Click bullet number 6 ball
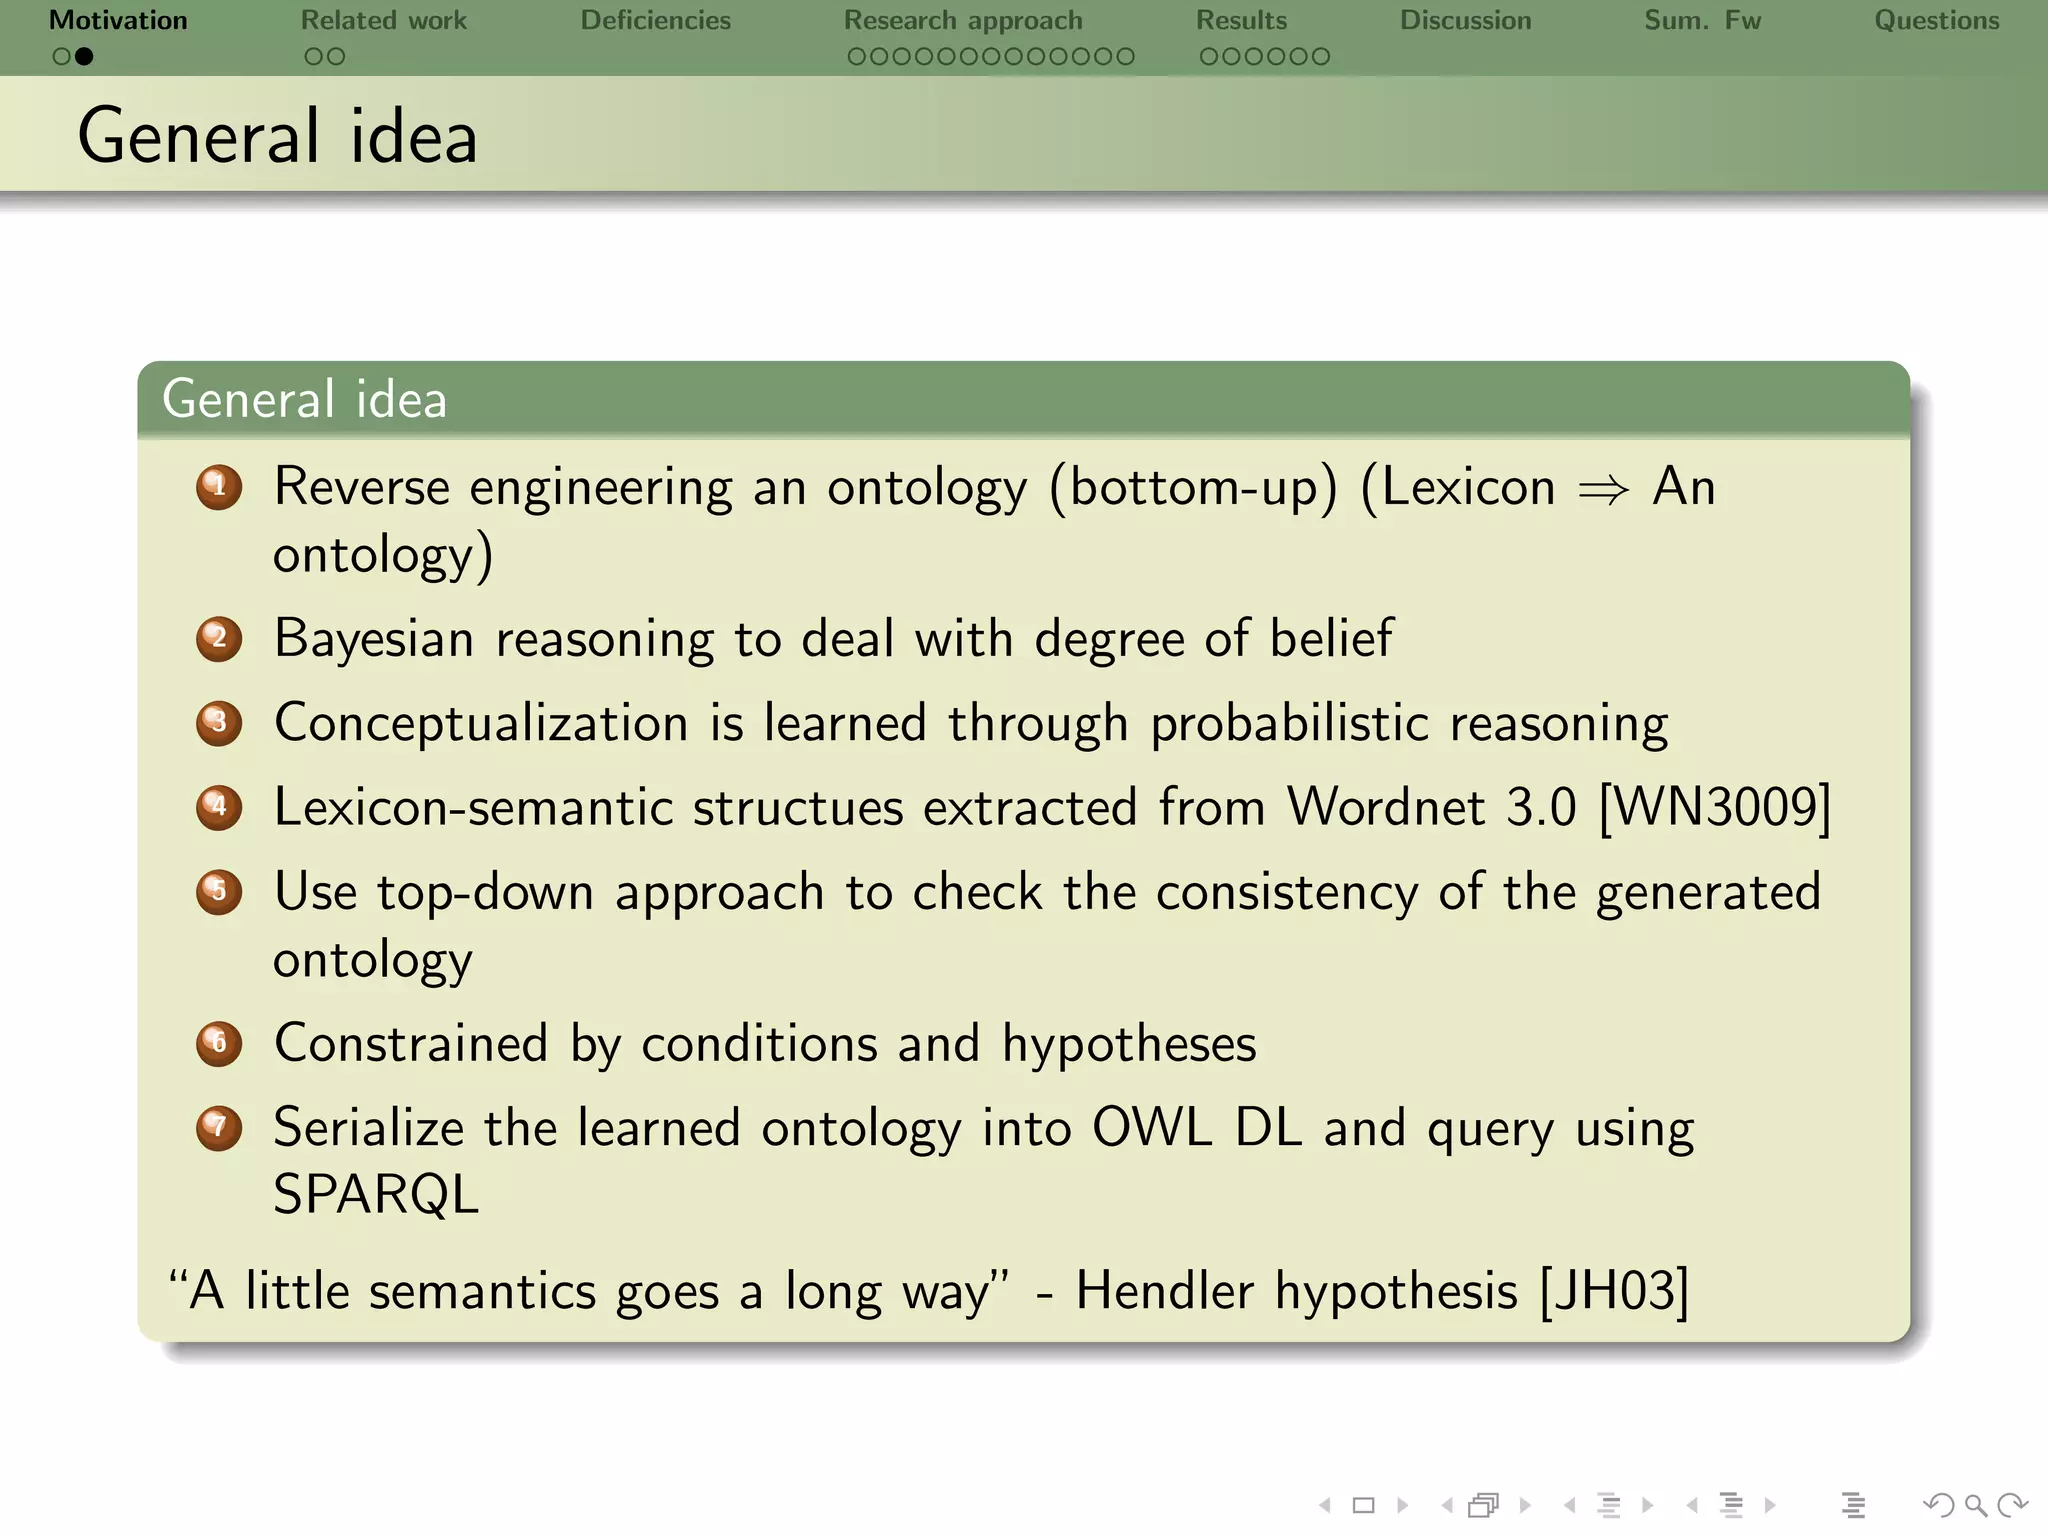Viewport: 2048px width, 1536px height. coord(219,1043)
